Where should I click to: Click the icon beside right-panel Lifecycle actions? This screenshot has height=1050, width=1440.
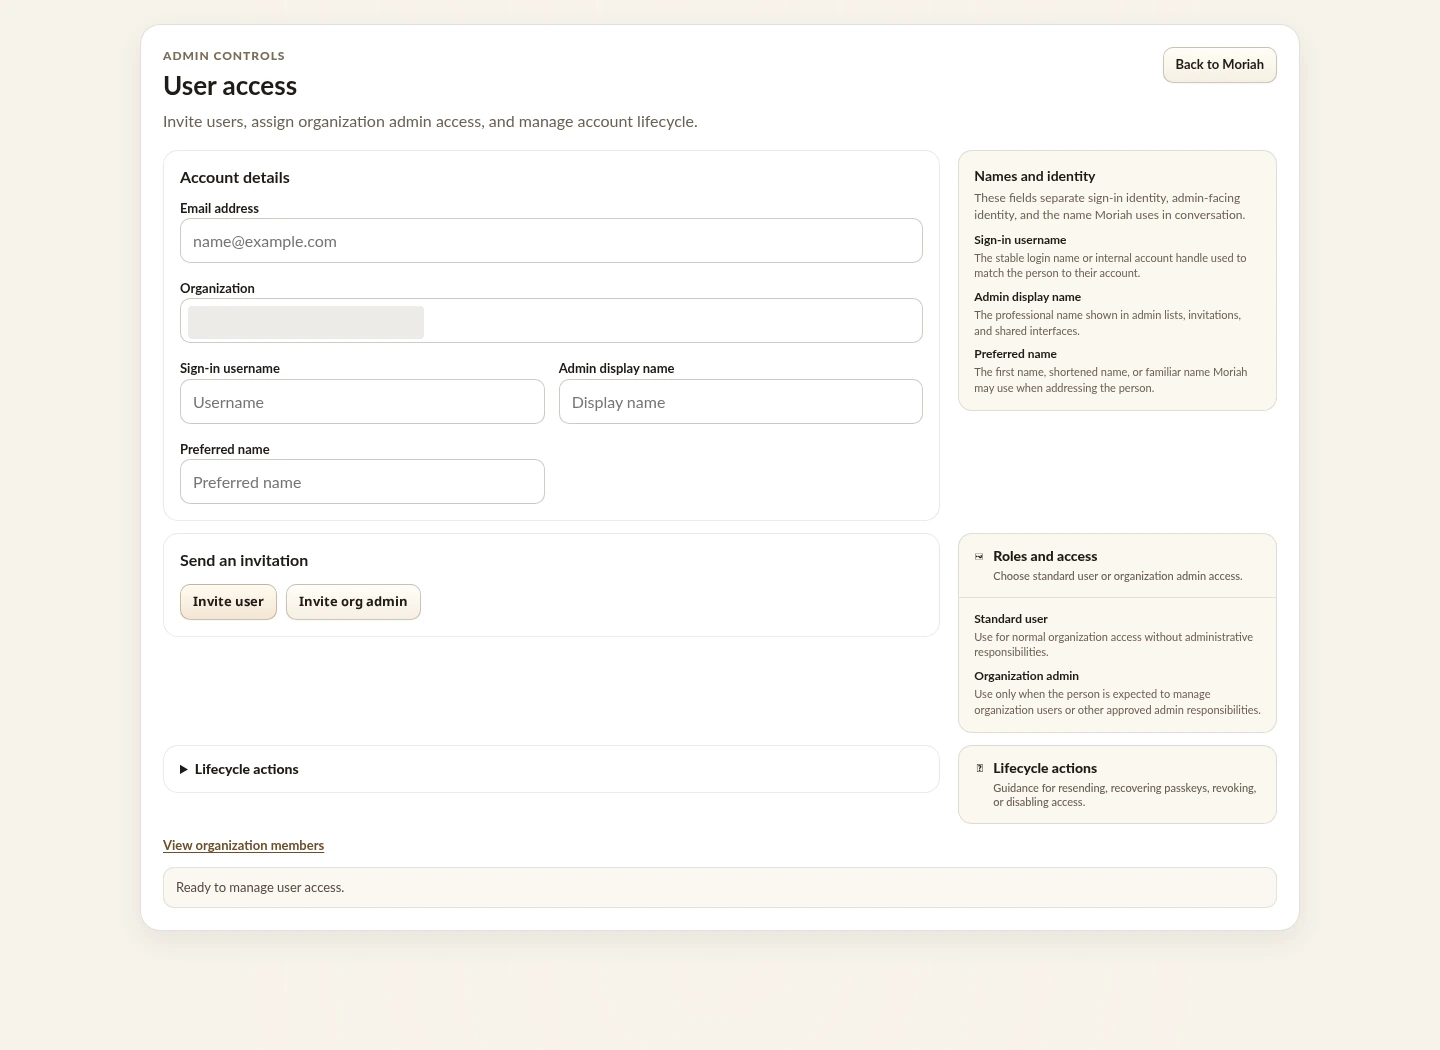click(979, 768)
